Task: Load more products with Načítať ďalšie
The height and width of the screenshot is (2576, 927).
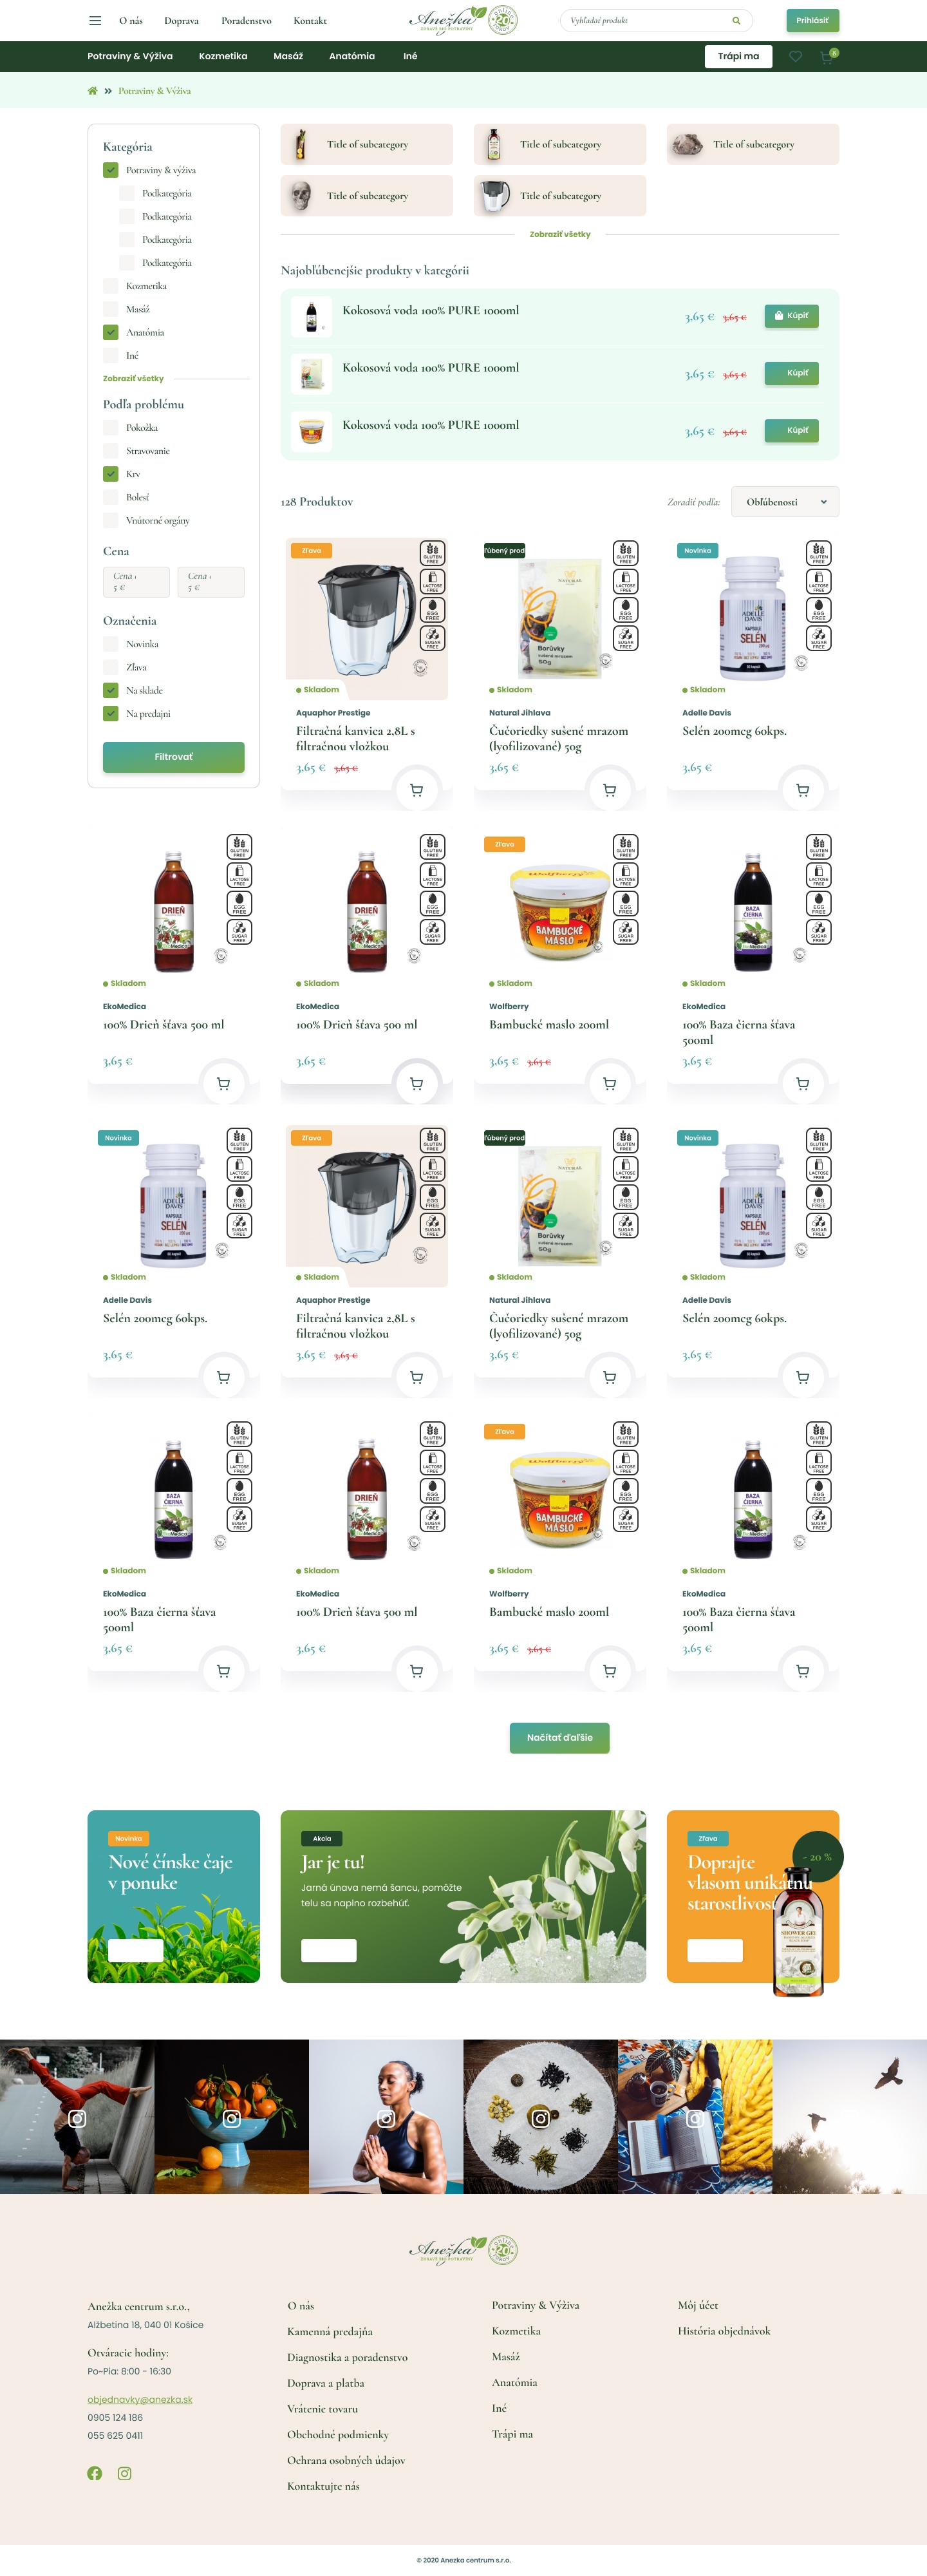Action: coord(560,1737)
